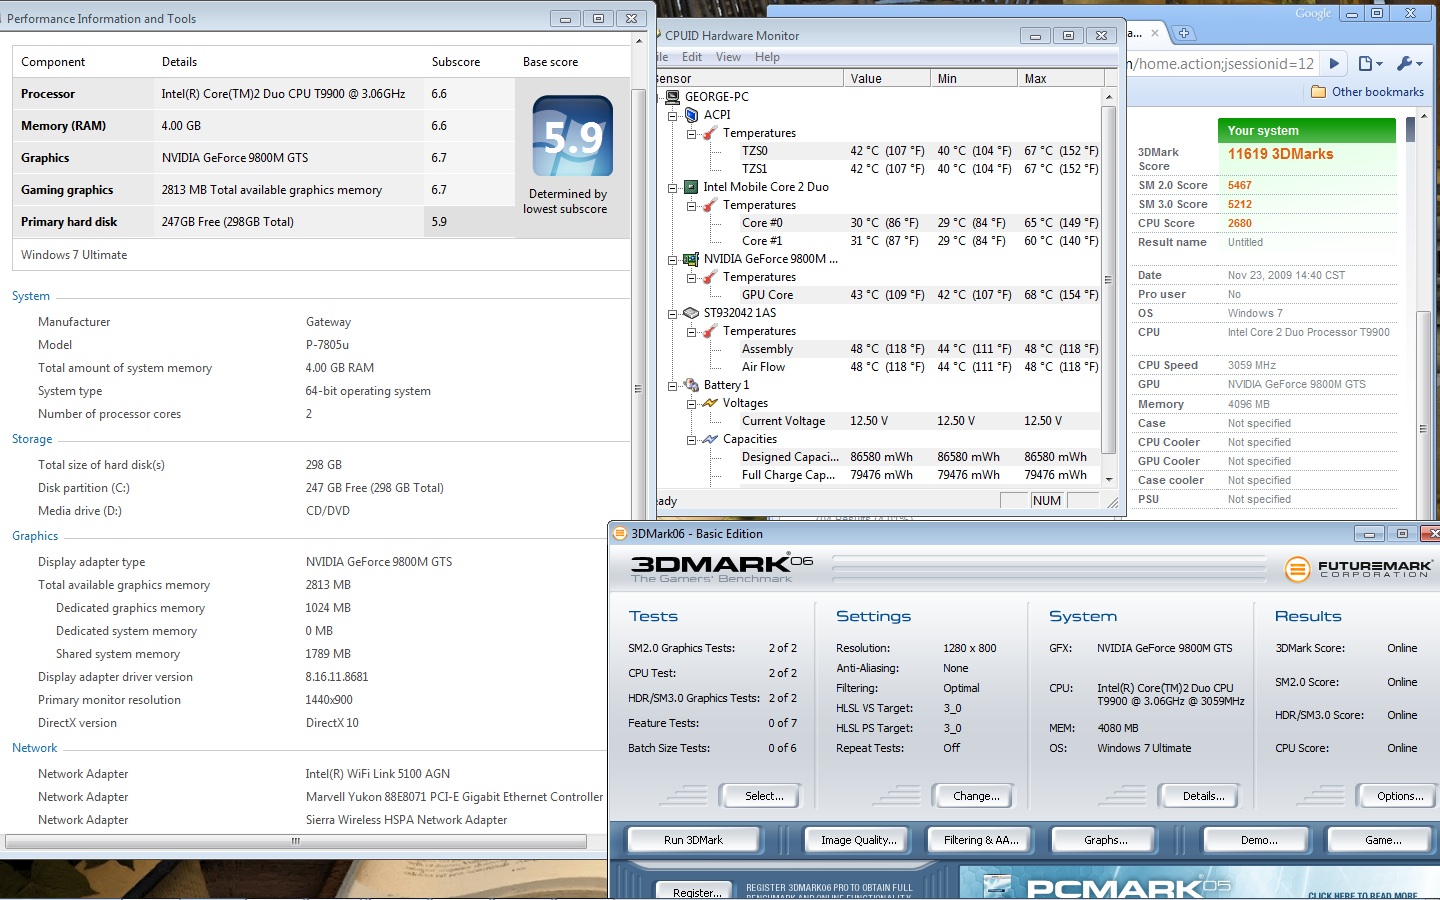Click the Intel Mobile Core 2 Duo chip icon
Viewport: 1440px width, 900px height.
point(691,187)
